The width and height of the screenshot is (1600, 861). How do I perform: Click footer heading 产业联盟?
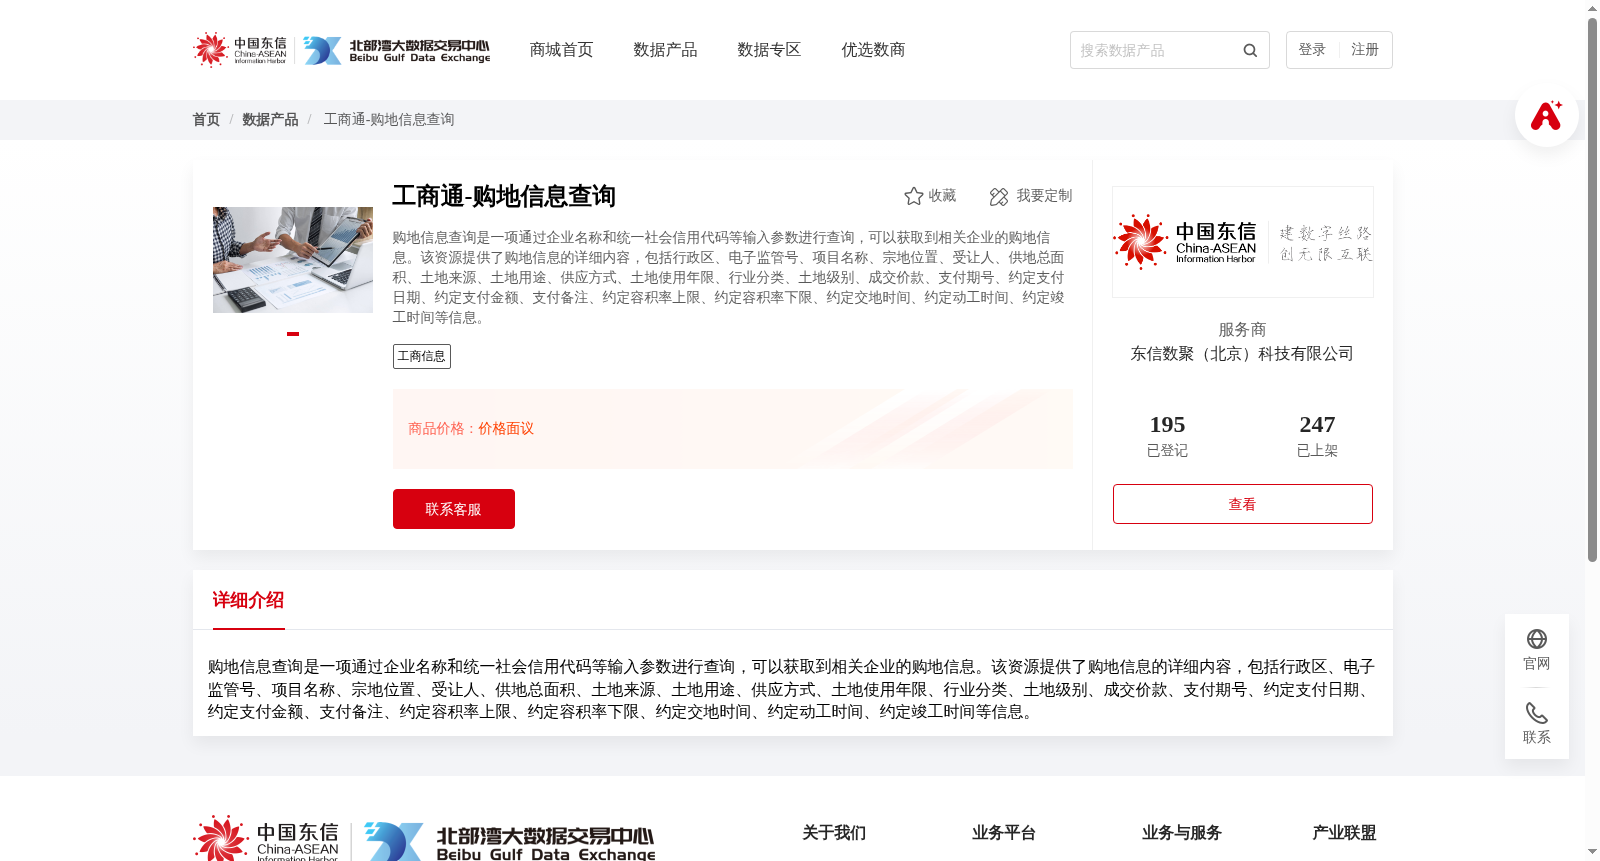tap(1344, 833)
